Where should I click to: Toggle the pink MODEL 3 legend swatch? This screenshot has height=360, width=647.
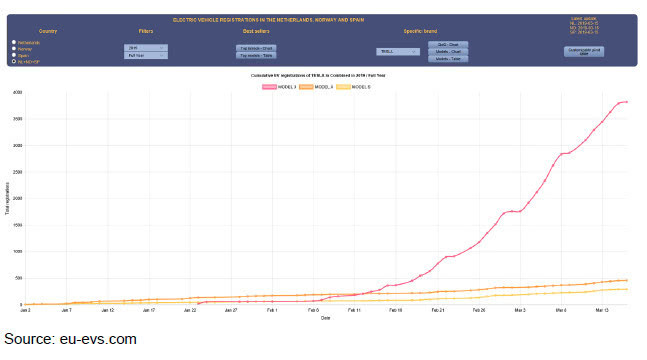(269, 87)
